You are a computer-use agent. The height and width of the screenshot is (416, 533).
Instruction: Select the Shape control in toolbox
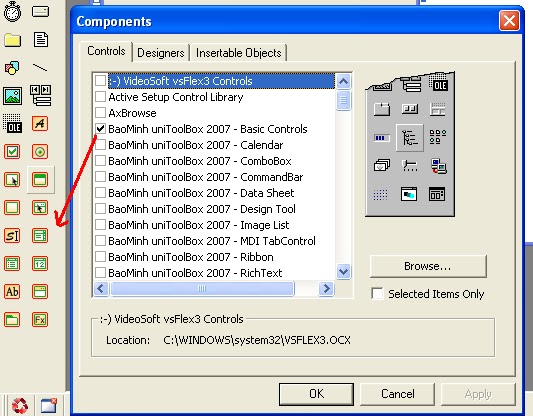(x=12, y=68)
